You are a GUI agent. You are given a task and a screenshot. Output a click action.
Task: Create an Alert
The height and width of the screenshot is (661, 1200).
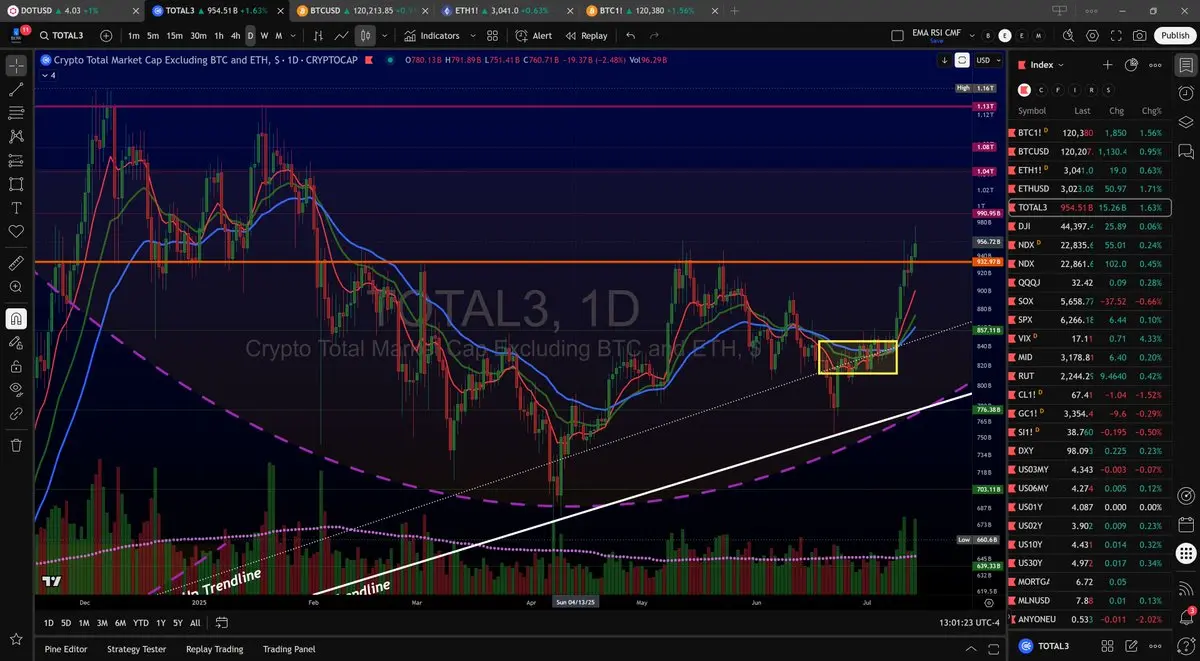(x=534, y=35)
